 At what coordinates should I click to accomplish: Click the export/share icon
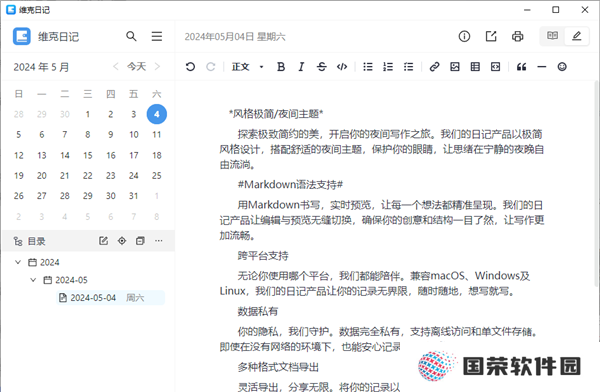click(491, 36)
